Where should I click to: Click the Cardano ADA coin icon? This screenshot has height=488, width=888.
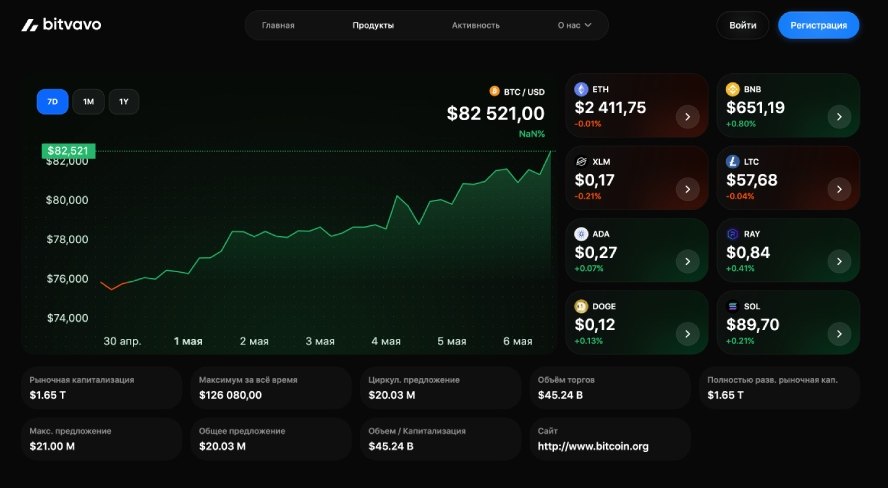(581, 234)
